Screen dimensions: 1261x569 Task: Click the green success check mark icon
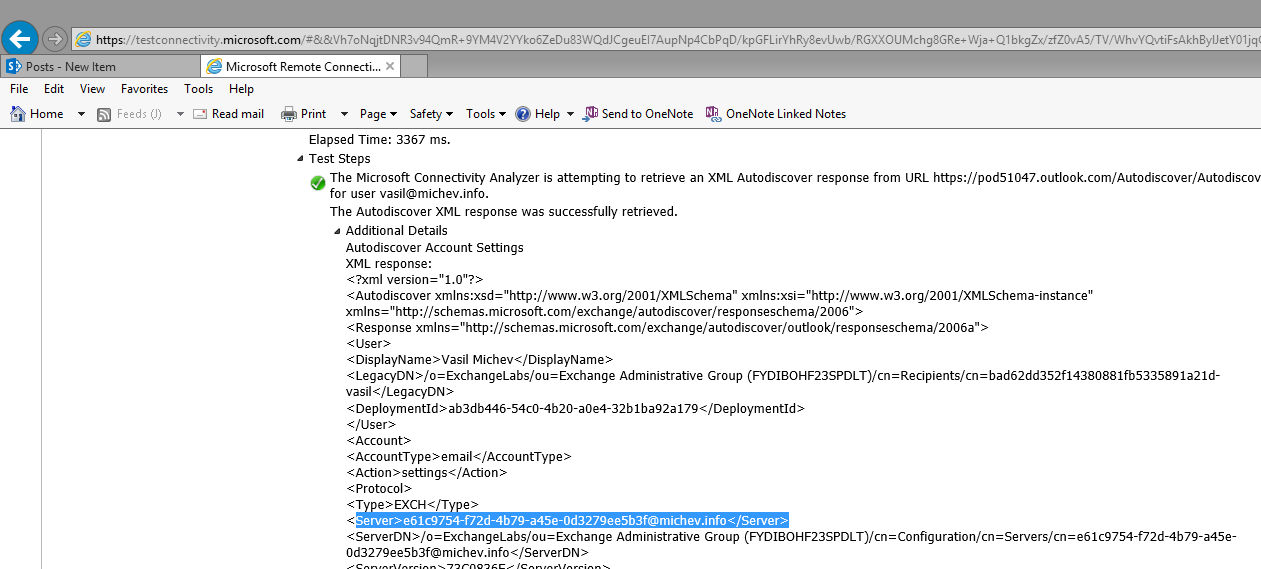tap(318, 183)
